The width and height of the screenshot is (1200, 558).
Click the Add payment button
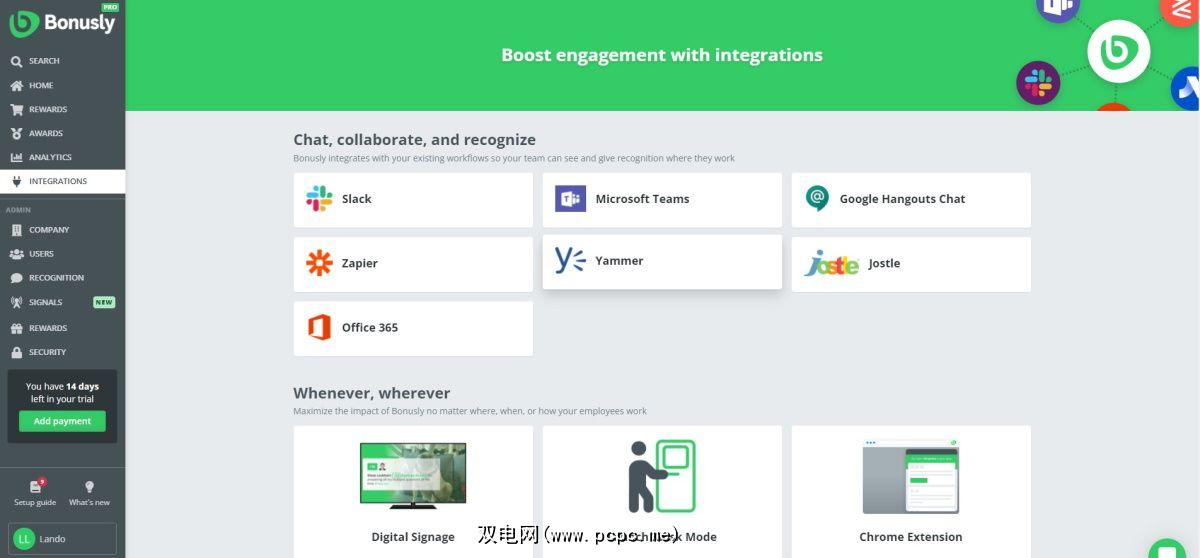tap(62, 421)
